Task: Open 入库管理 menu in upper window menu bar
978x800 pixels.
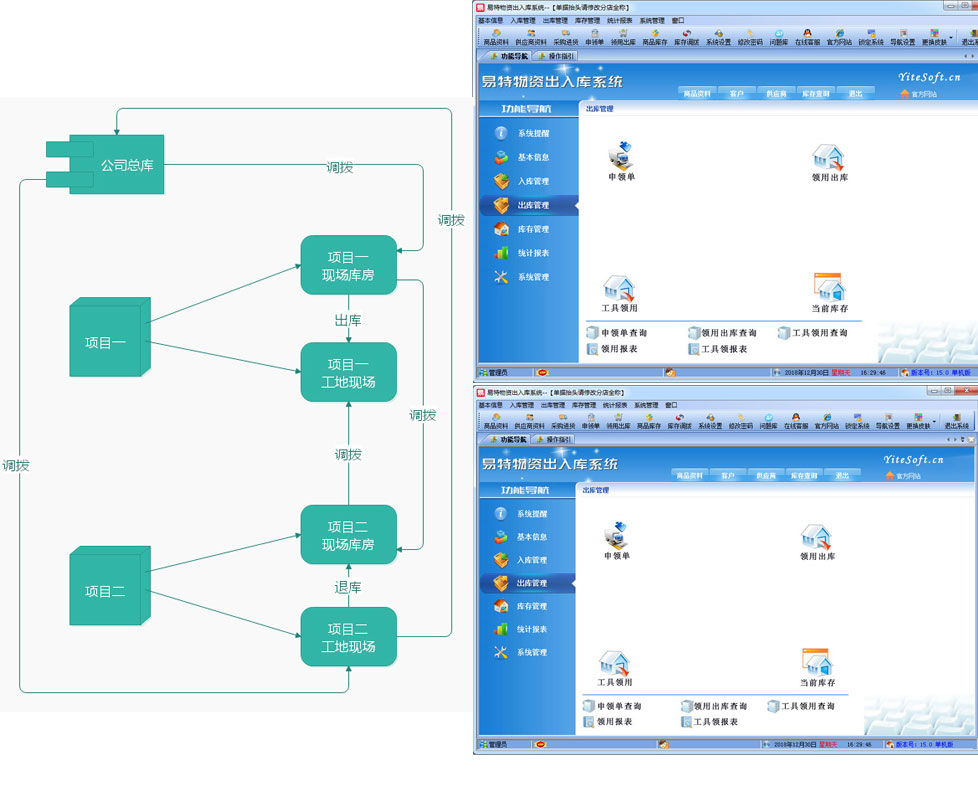Action: pyautogui.click(x=523, y=20)
